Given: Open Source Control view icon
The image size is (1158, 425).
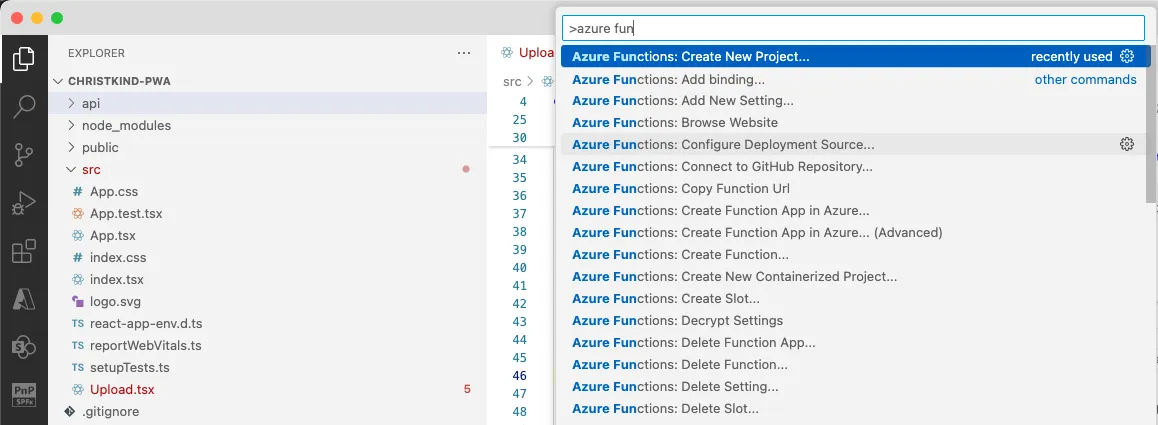Looking at the screenshot, I should point(24,154).
